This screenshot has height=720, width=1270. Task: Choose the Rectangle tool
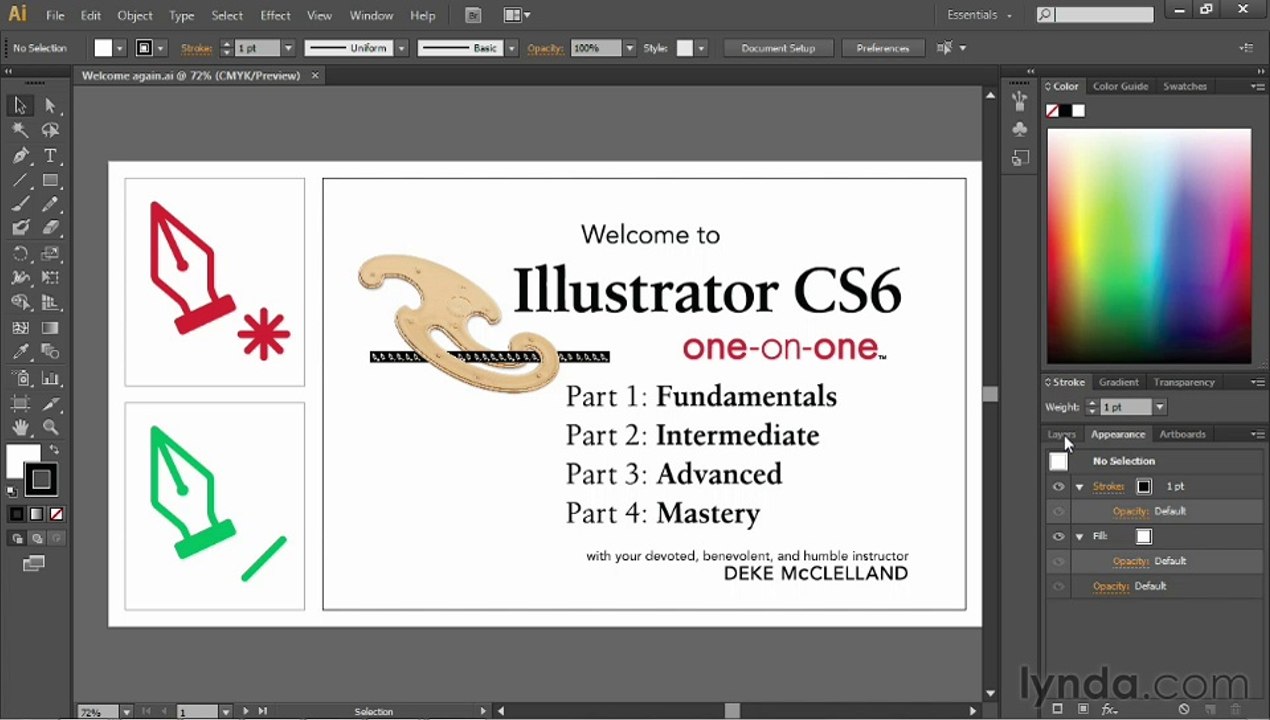(x=50, y=180)
